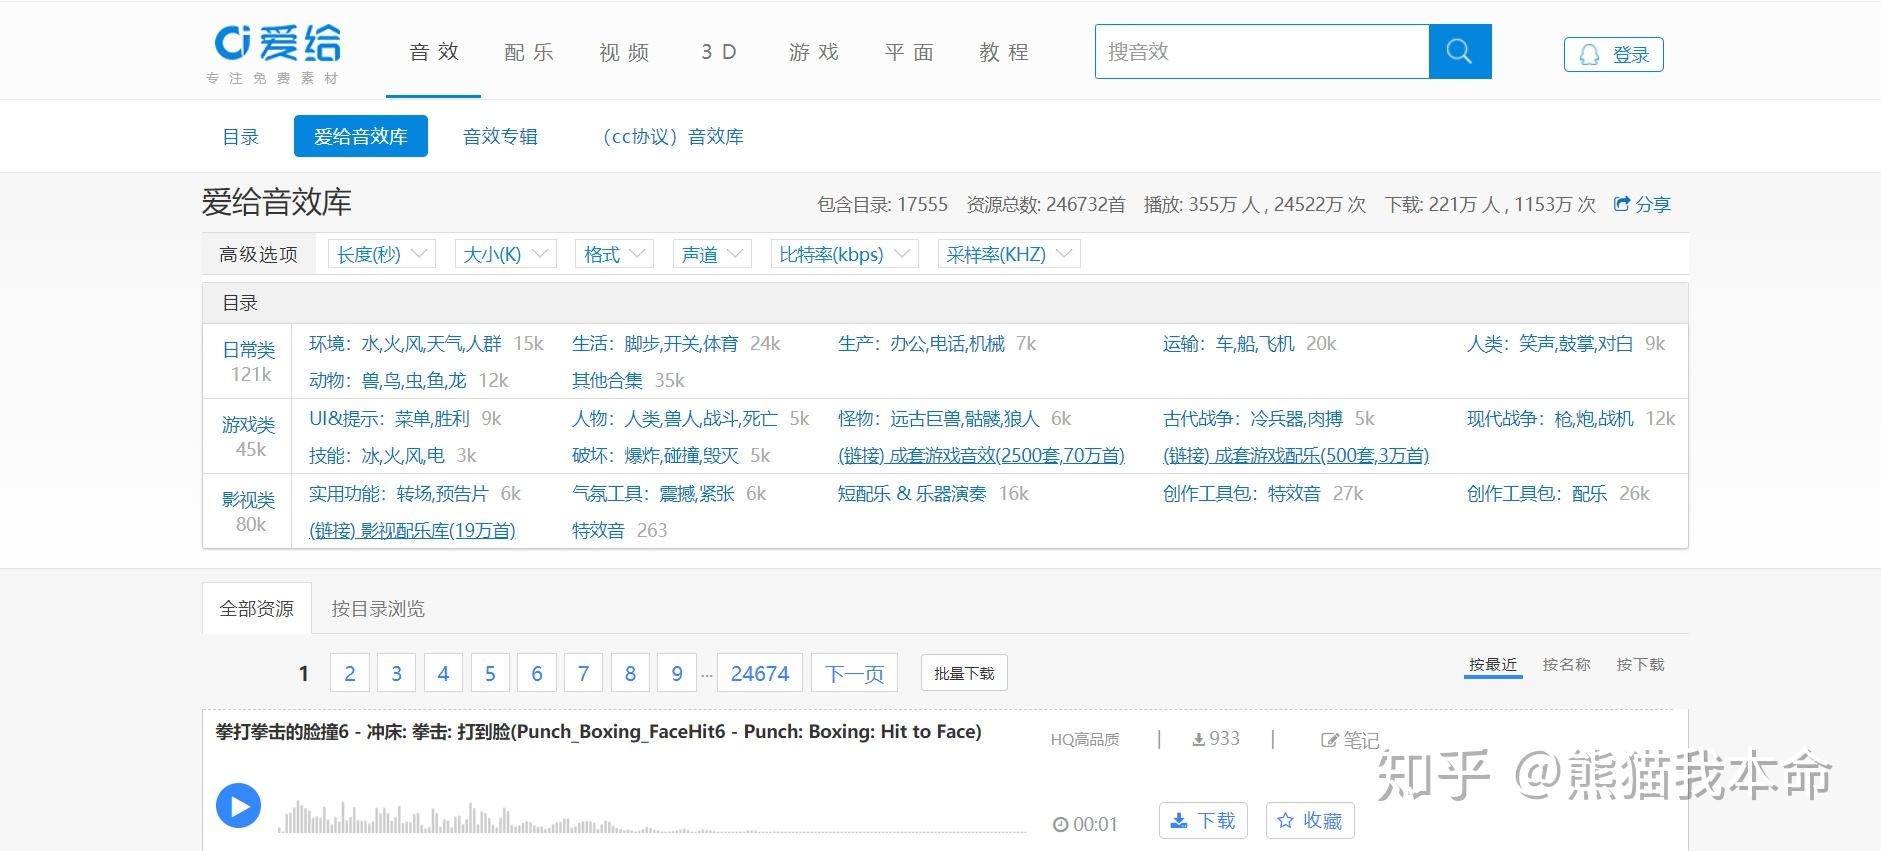The image size is (1881, 851).
Task: Go to page 9
Action: tap(677, 673)
